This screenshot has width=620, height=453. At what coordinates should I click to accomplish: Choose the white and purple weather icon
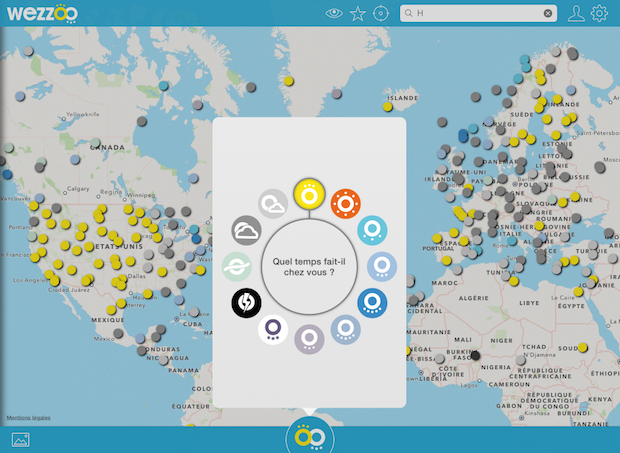(x=273, y=329)
